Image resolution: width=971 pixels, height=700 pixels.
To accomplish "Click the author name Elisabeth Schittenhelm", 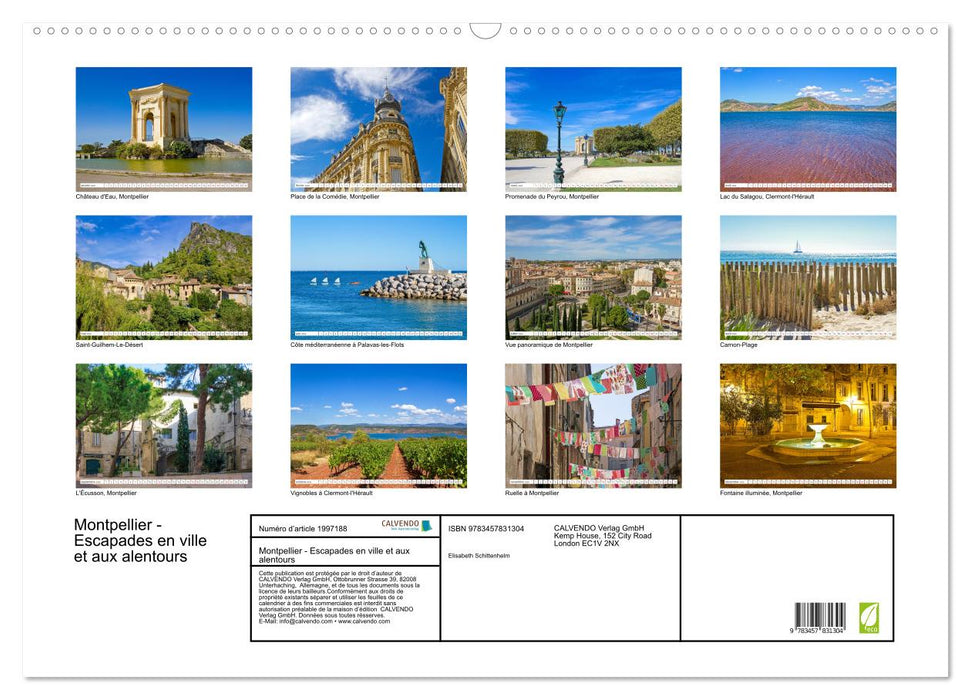I will coord(480,555).
